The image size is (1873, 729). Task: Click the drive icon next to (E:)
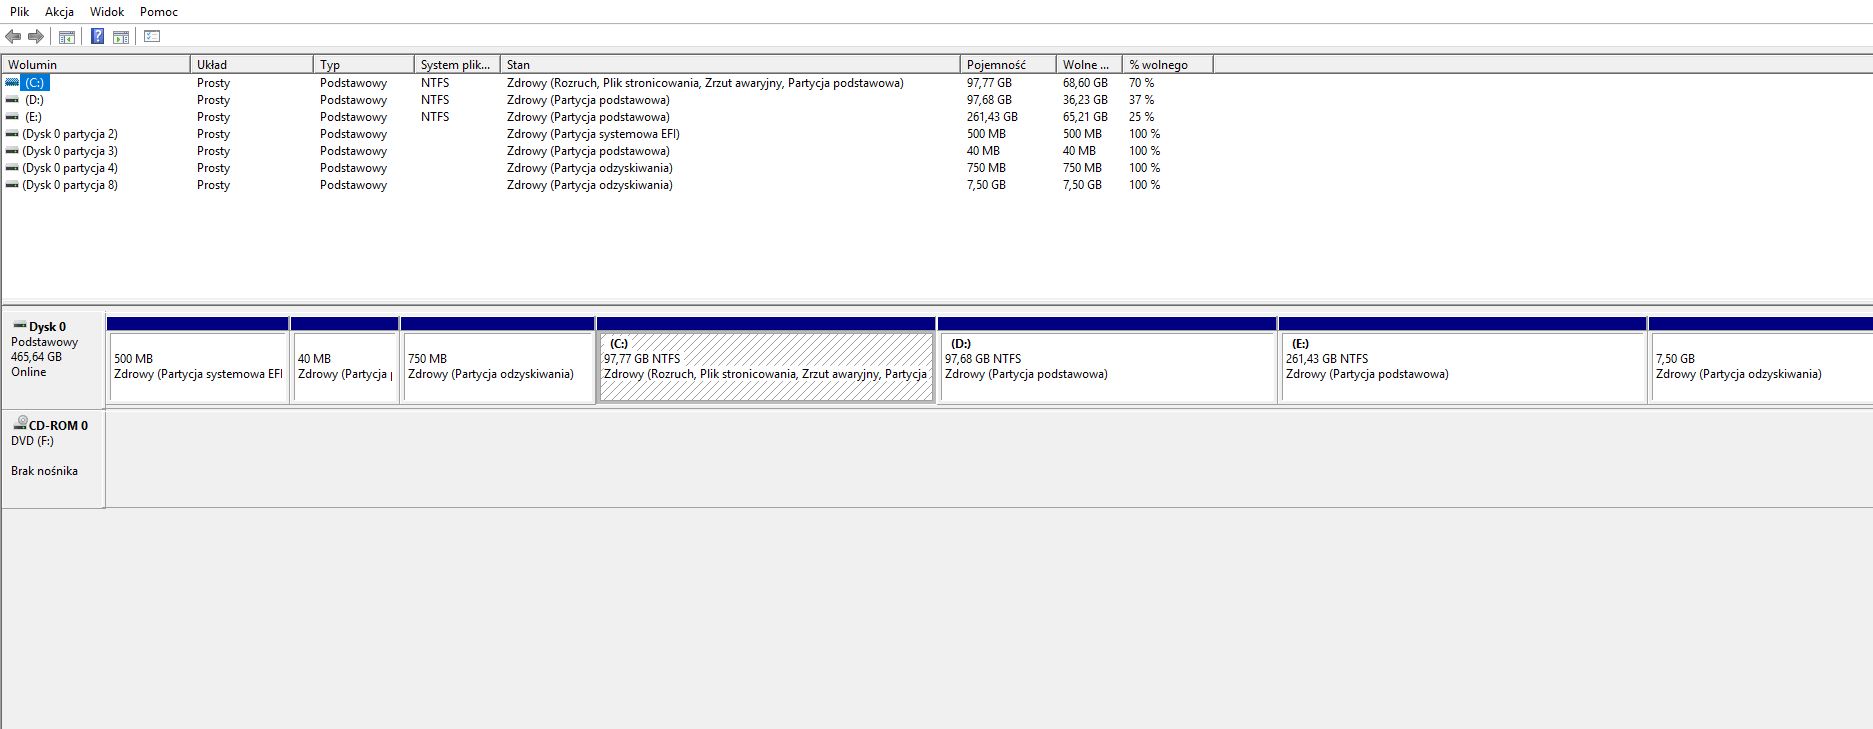[x=12, y=117]
